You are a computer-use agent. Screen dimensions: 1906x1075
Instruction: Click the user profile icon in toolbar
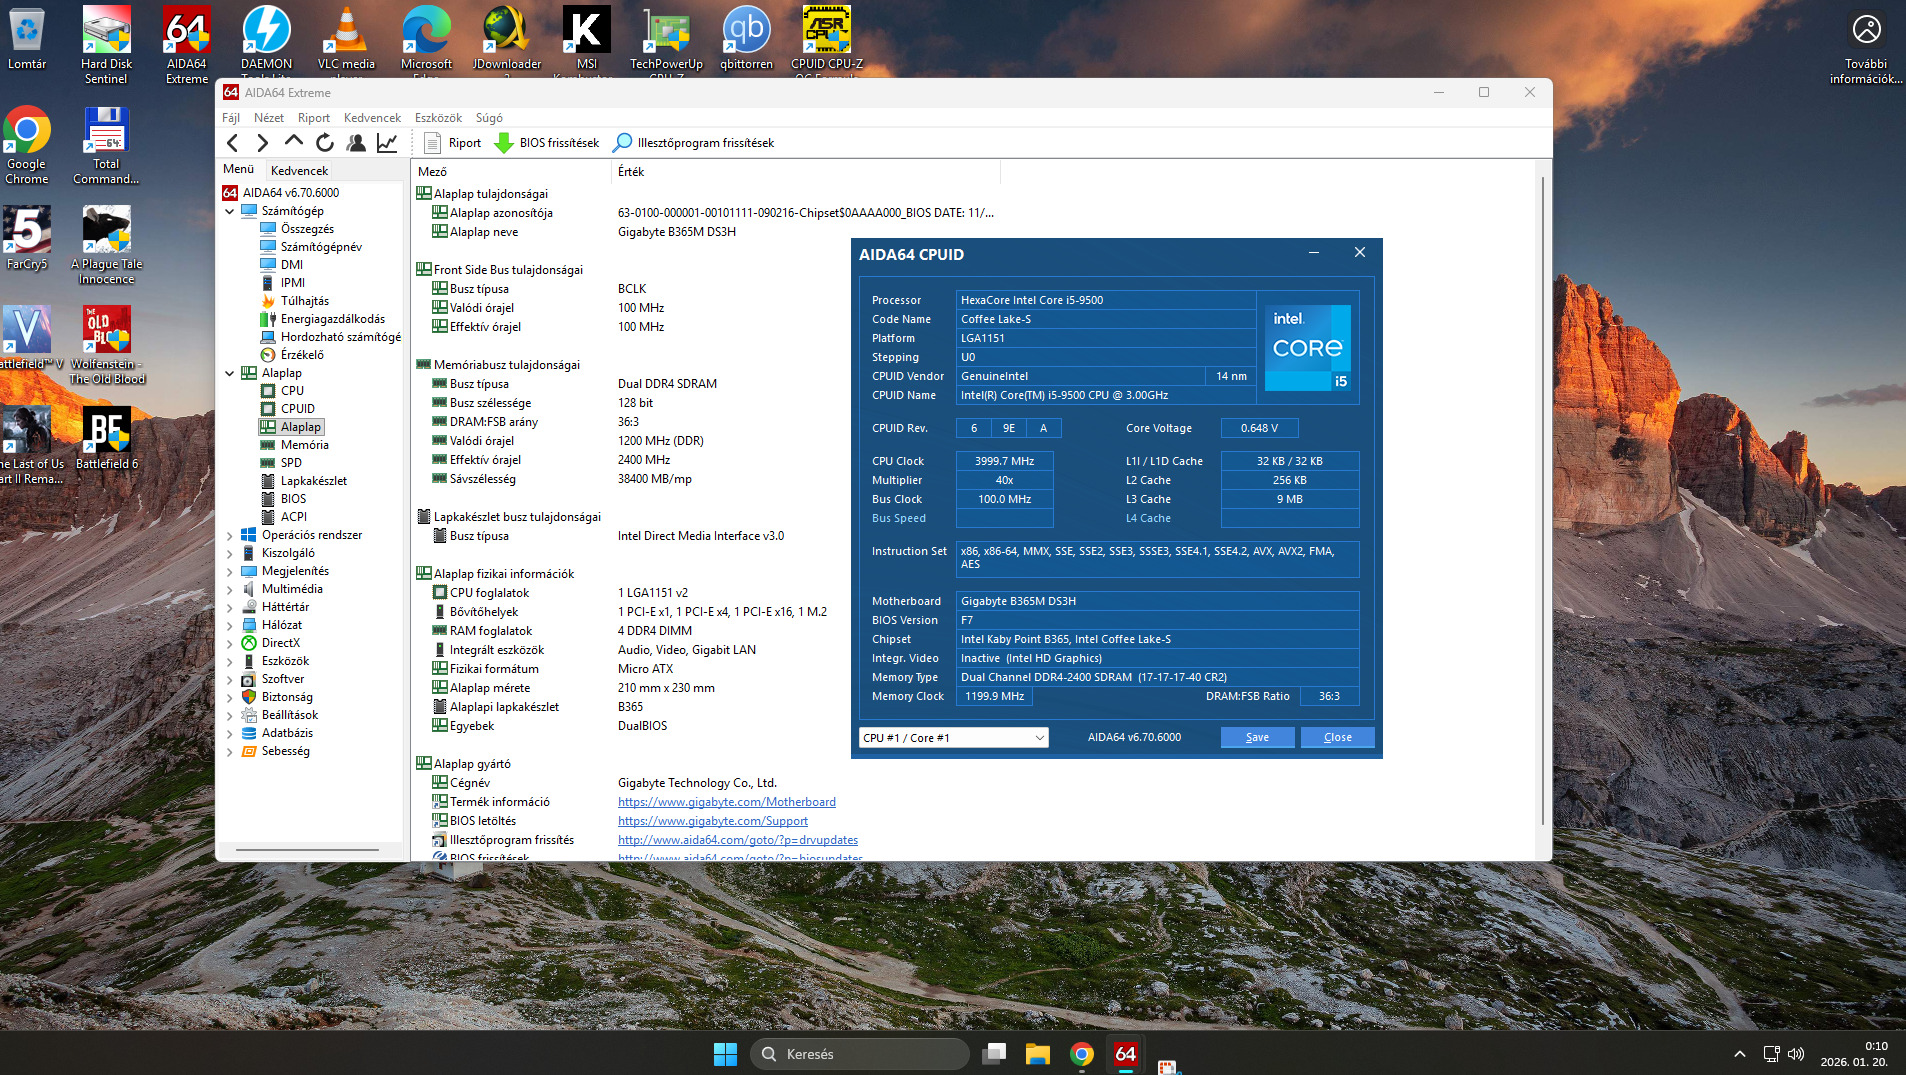[x=356, y=143]
